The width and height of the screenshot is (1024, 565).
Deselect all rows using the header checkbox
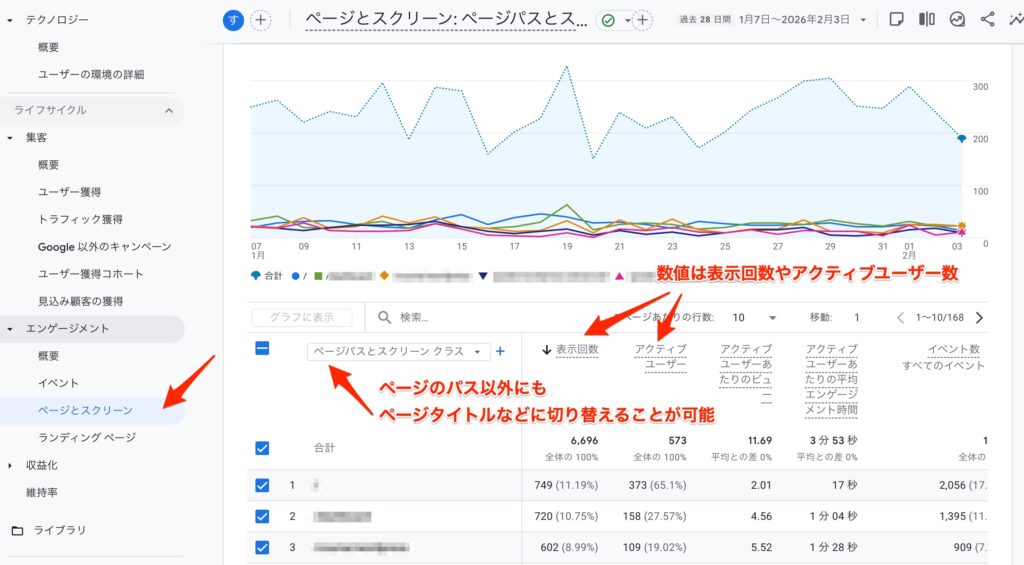(262, 349)
